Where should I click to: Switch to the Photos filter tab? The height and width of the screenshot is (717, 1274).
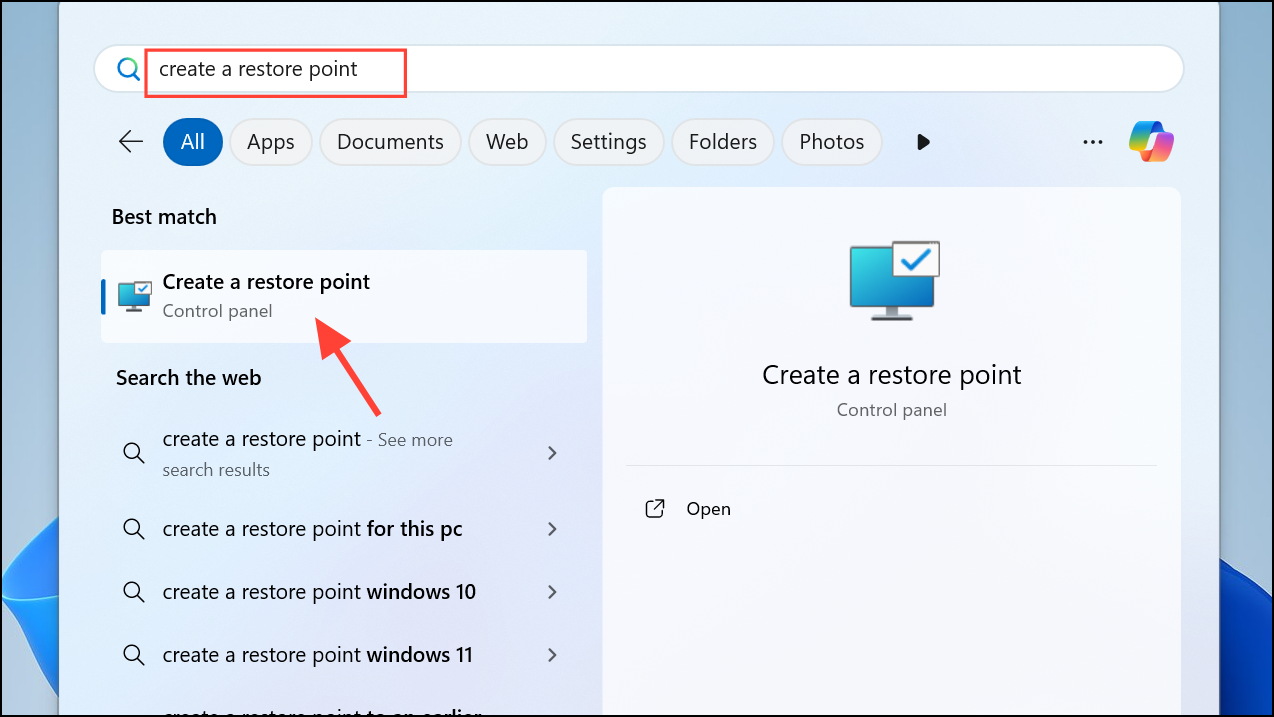tap(831, 142)
